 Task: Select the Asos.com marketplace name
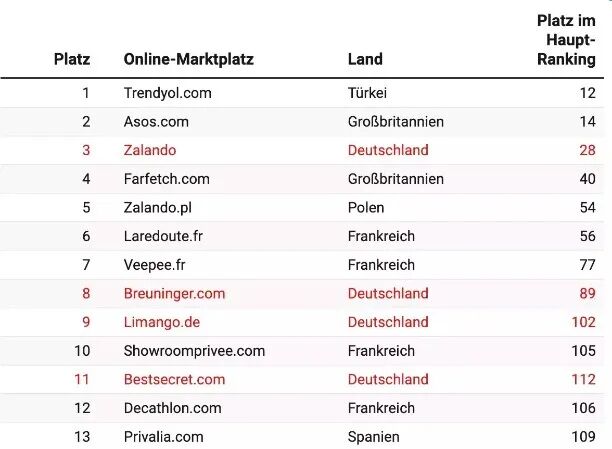(x=156, y=122)
